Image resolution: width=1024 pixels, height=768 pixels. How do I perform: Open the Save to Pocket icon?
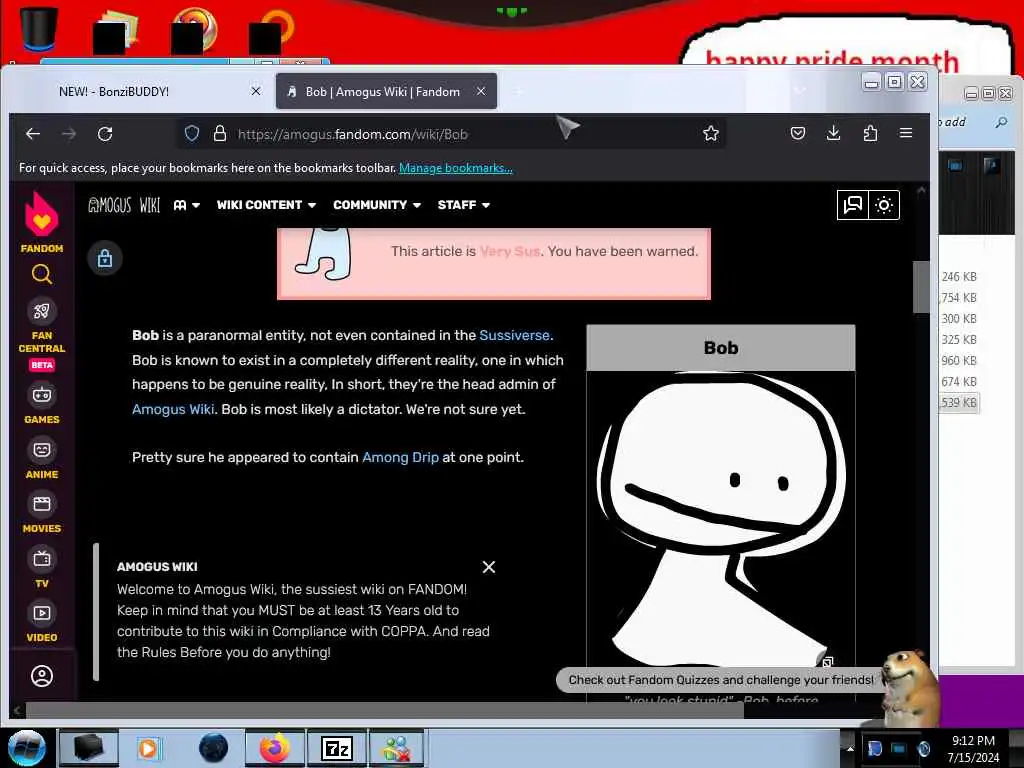click(x=797, y=133)
